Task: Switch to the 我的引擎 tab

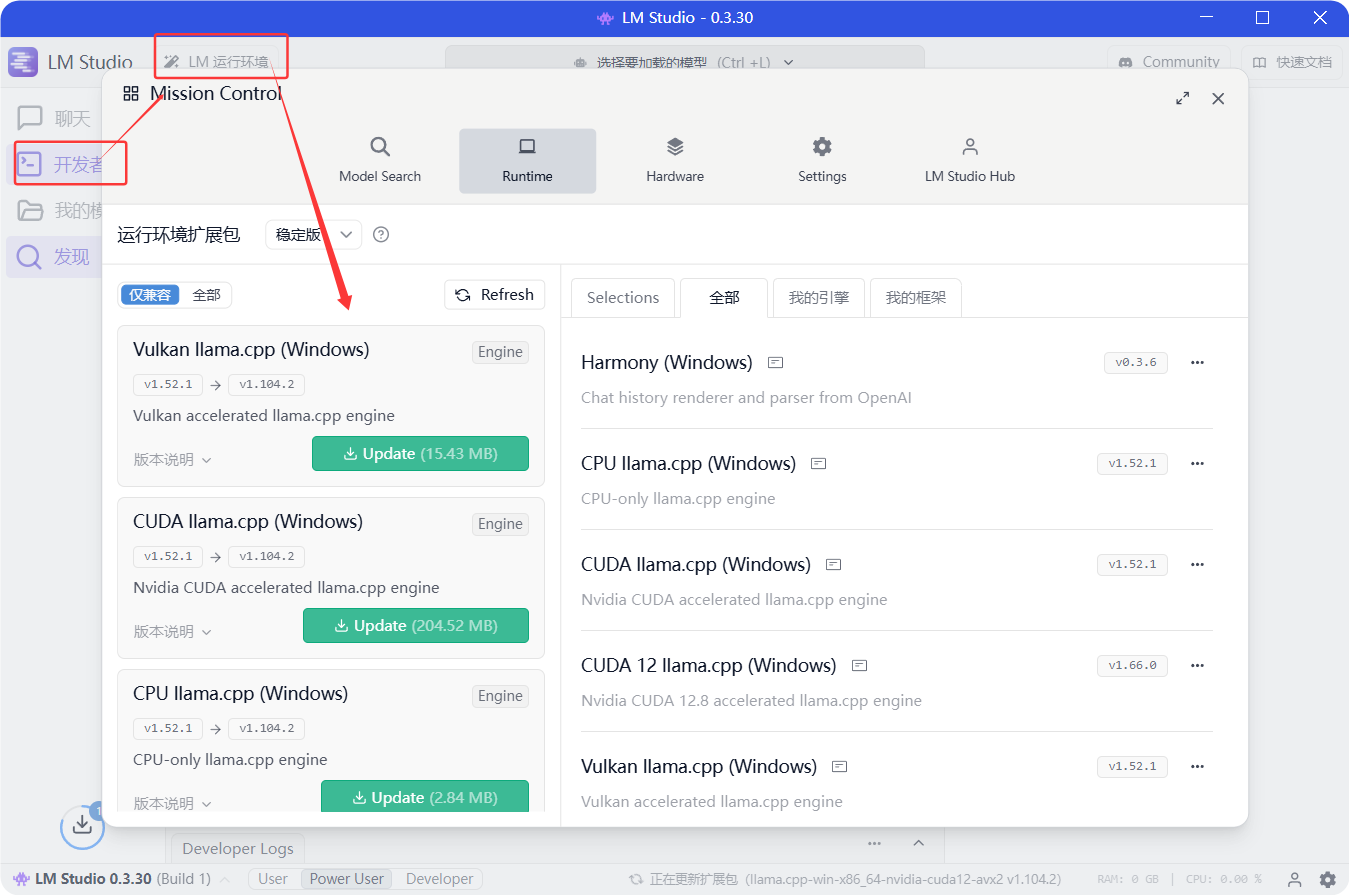Action: tap(818, 297)
